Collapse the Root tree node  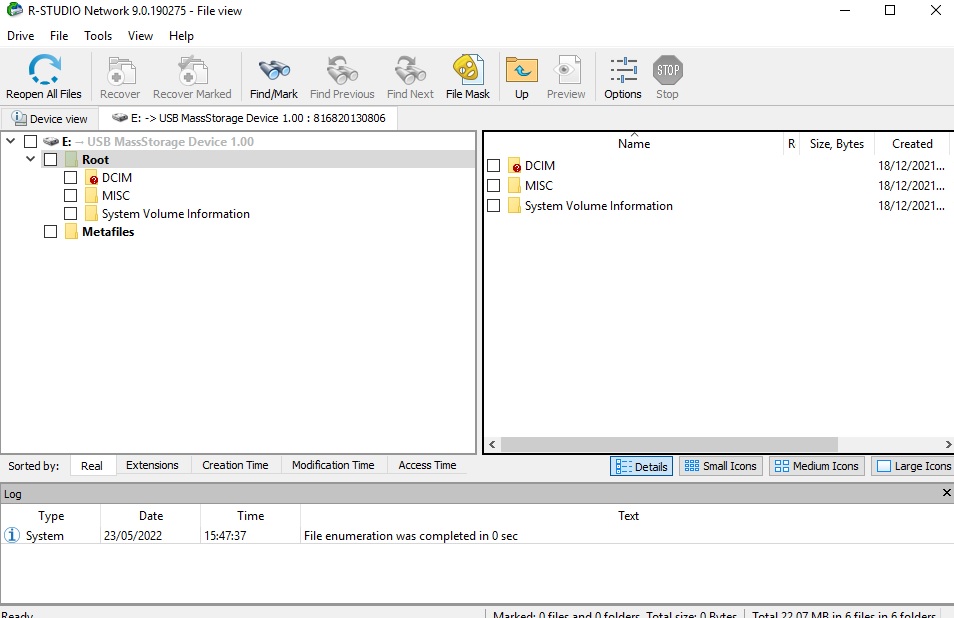(x=30, y=159)
